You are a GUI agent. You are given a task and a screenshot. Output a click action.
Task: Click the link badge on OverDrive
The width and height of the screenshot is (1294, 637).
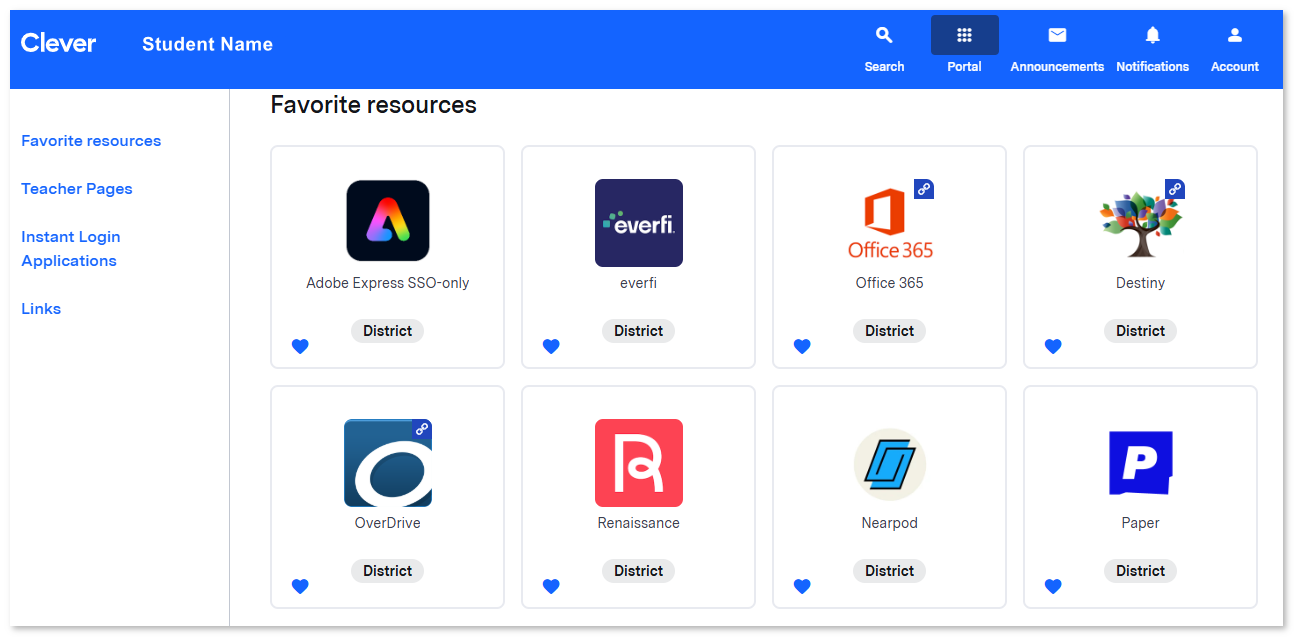pos(422,429)
